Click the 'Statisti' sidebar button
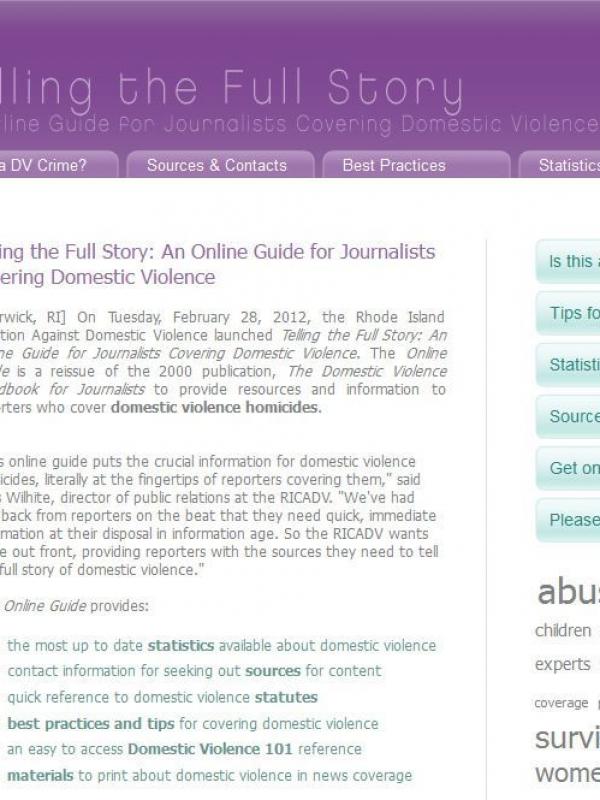This screenshot has height=800, width=600. (568, 365)
